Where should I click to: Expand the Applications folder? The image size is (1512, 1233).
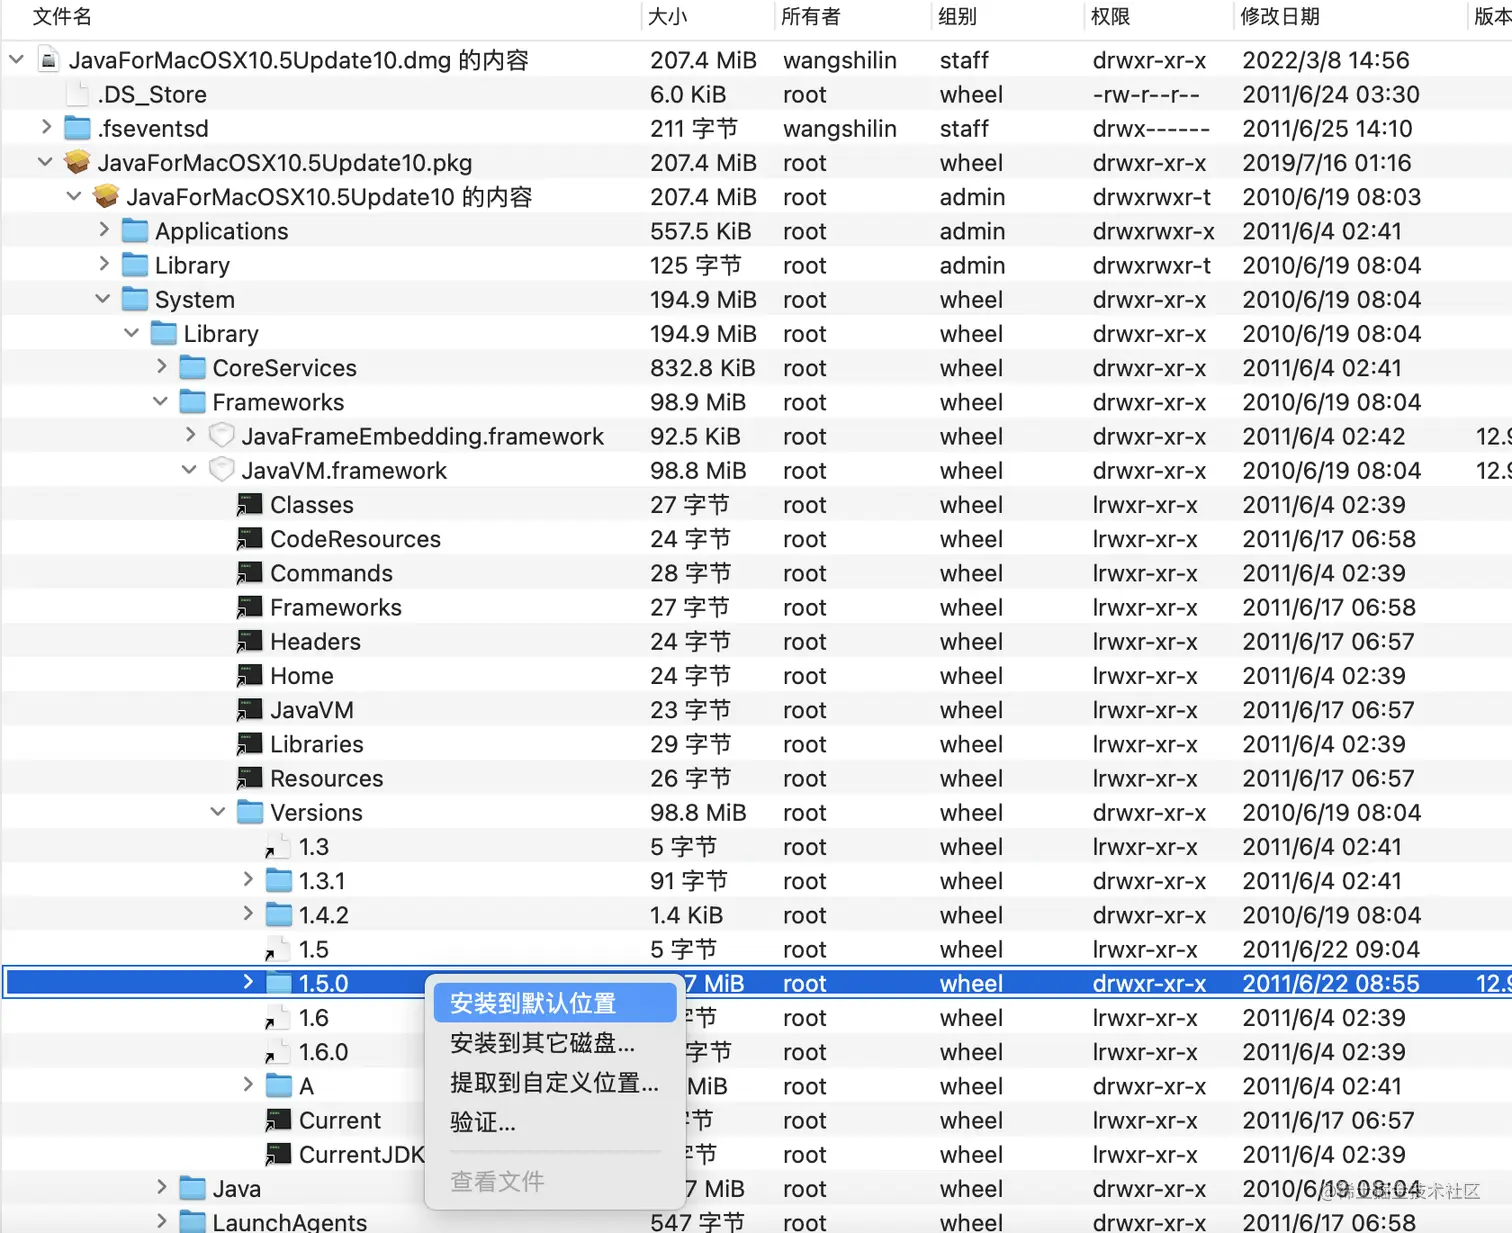[104, 230]
